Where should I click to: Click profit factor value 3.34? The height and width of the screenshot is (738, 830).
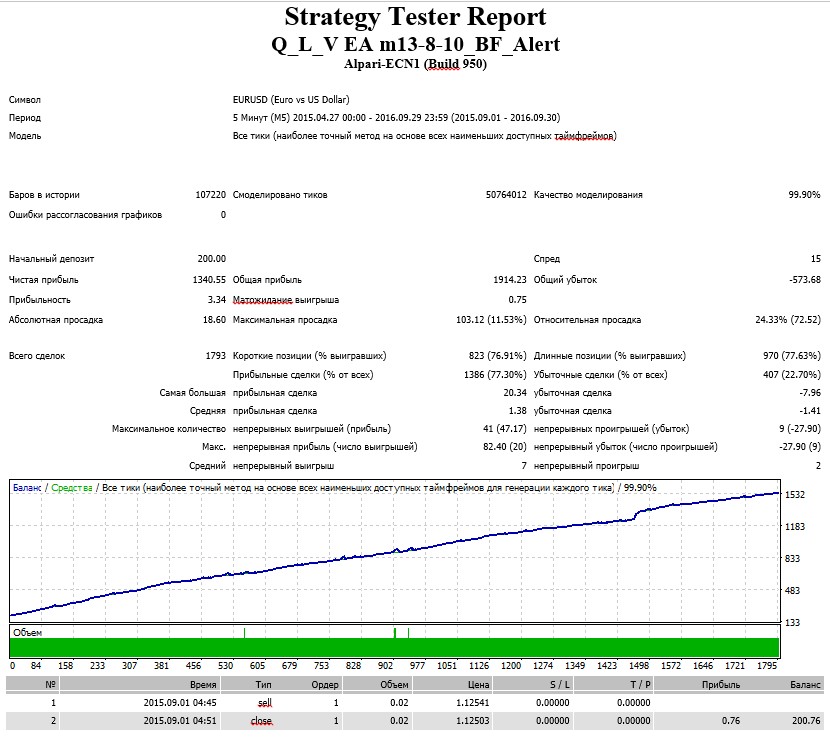click(x=216, y=300)
